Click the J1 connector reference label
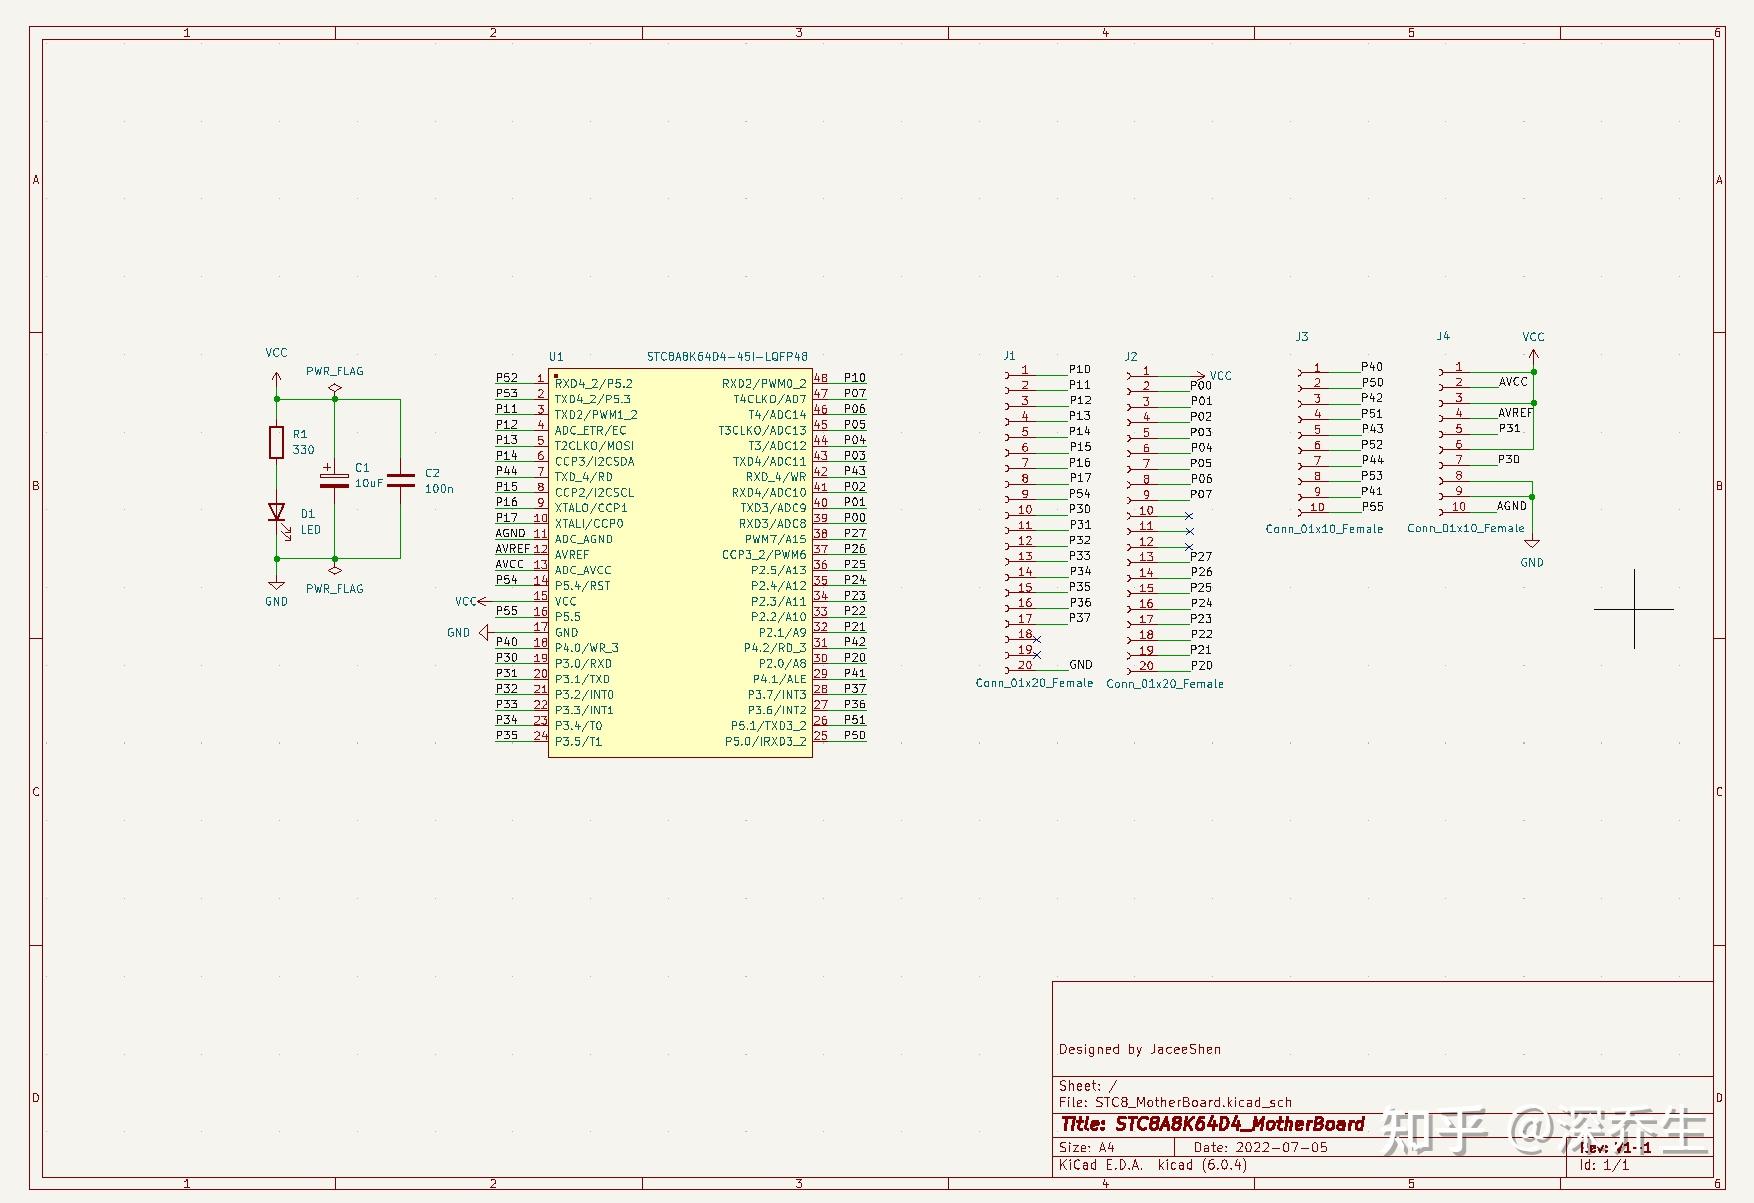 tap(1010, 355)
